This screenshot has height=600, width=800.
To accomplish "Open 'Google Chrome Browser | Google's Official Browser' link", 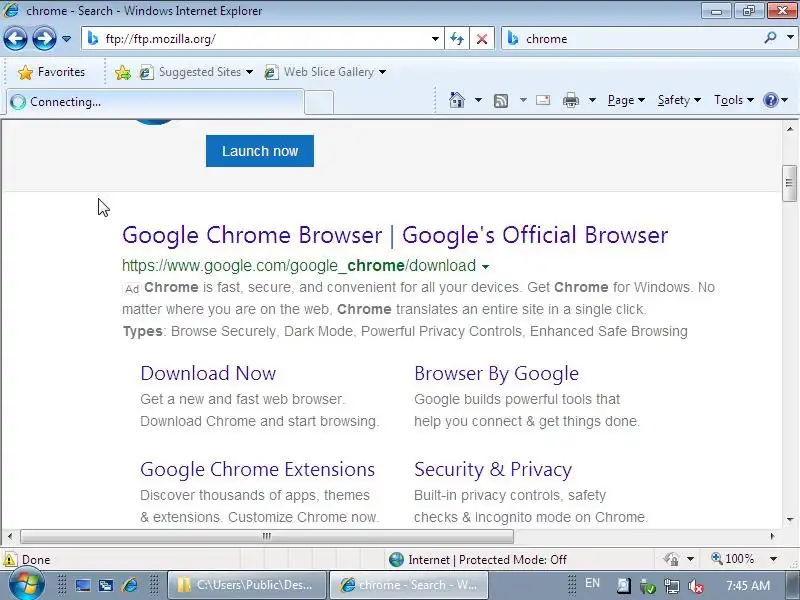I will pyautogui.click(x=395, y=235).
